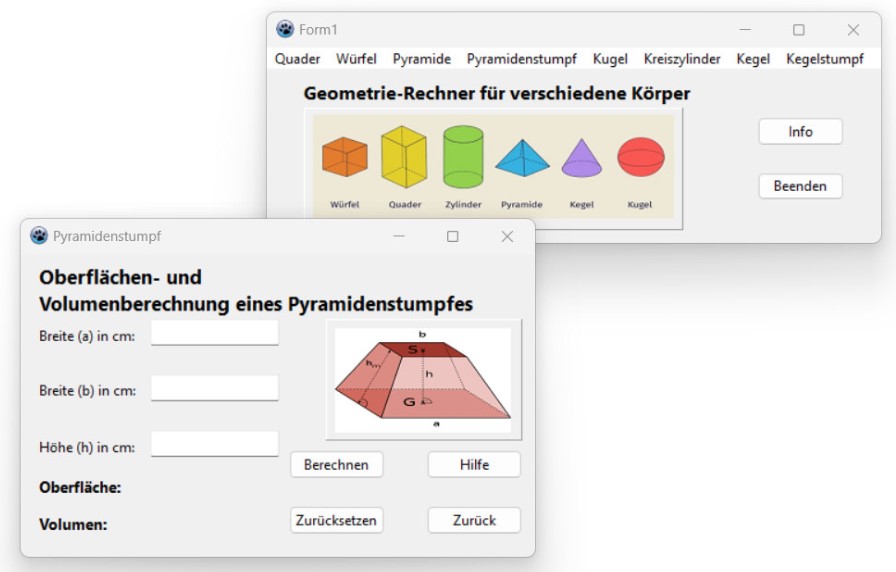The width and height of the screenshot is (896, 572).
Task: Click the 'Form1' window title text
Action: (318, 30)
